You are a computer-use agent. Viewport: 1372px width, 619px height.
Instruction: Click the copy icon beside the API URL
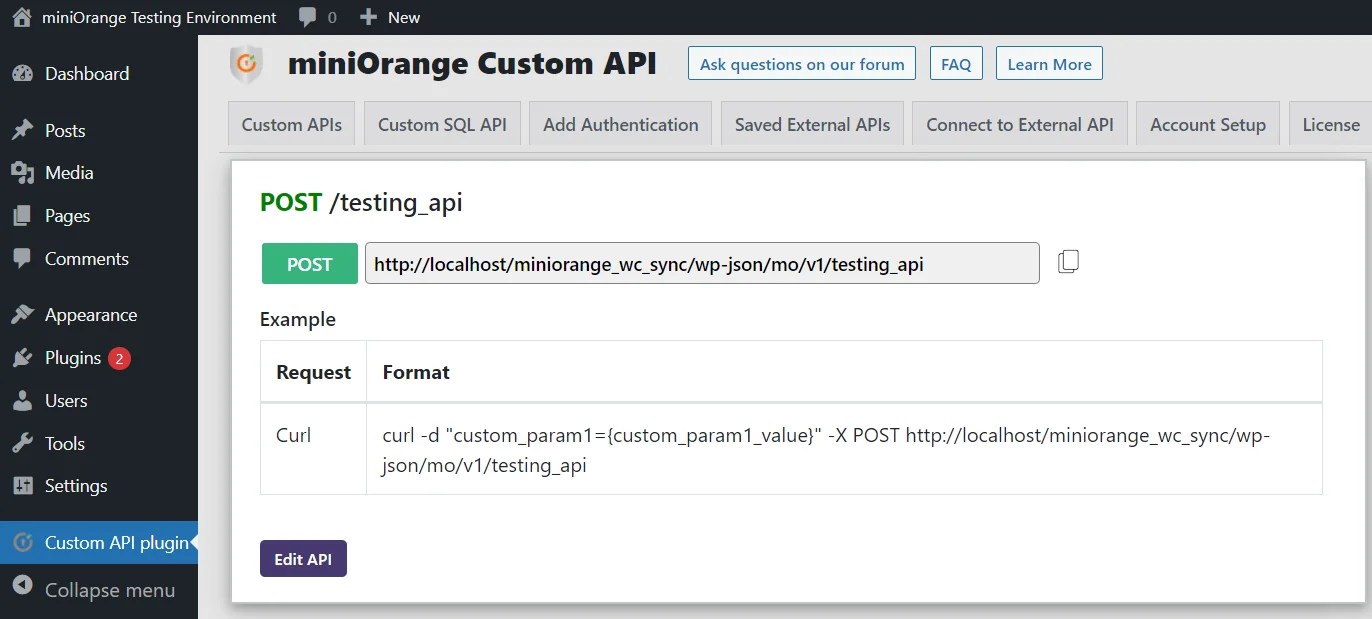click(1068, 261)
